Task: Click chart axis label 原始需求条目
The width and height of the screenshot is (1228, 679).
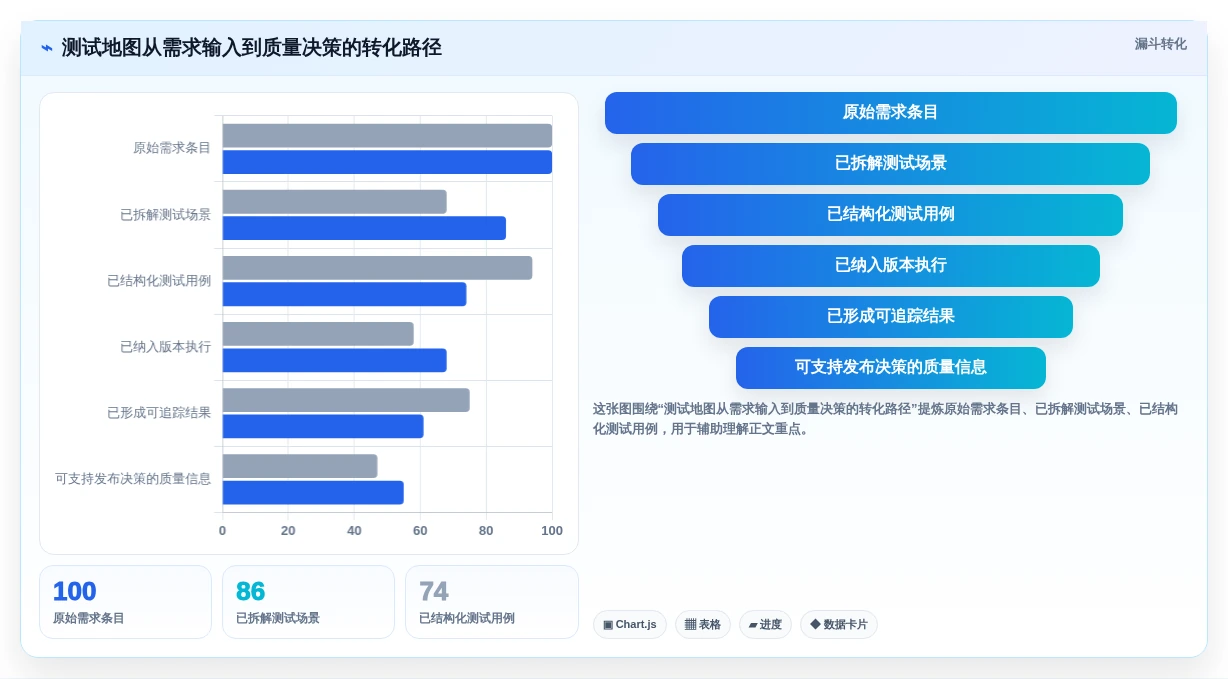Action: (x=172, y=148)
